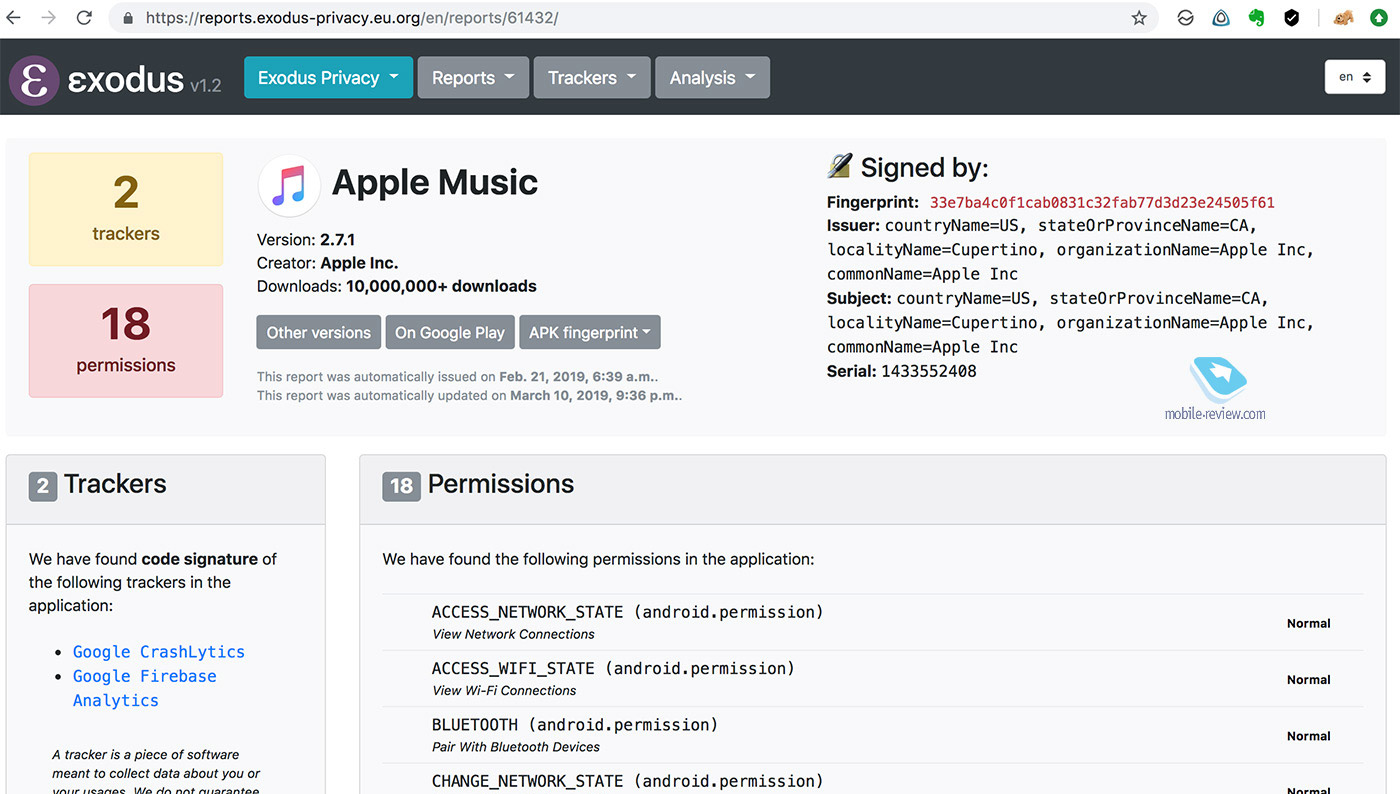Click the brown animal avatar icon

click(x=1344, y=18)
